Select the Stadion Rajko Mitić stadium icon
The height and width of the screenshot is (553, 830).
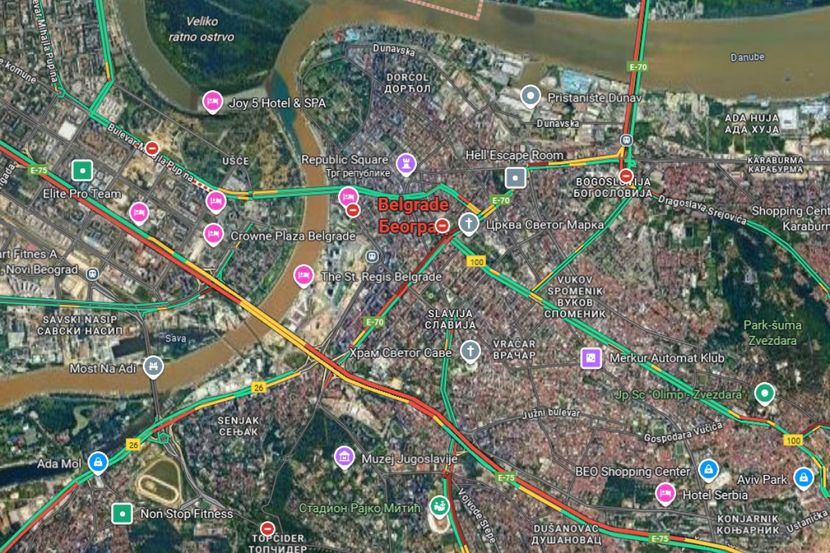tap(439, 507)
